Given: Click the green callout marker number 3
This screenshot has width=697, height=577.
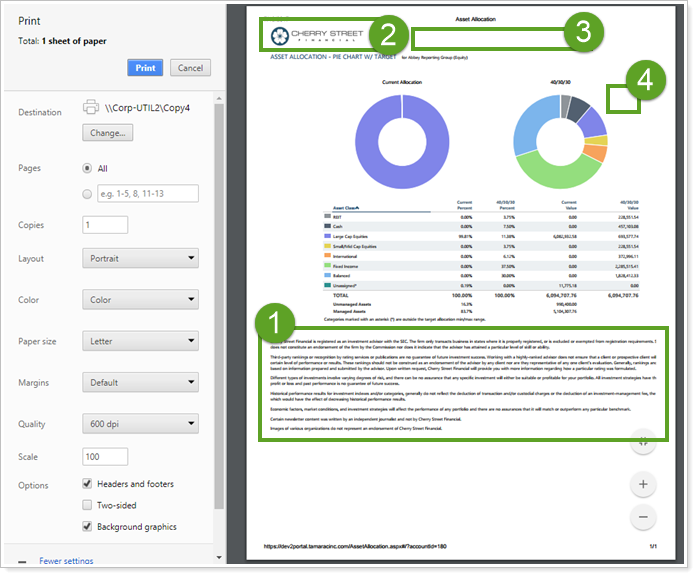Looking at the screenshot, I should 583,30.
